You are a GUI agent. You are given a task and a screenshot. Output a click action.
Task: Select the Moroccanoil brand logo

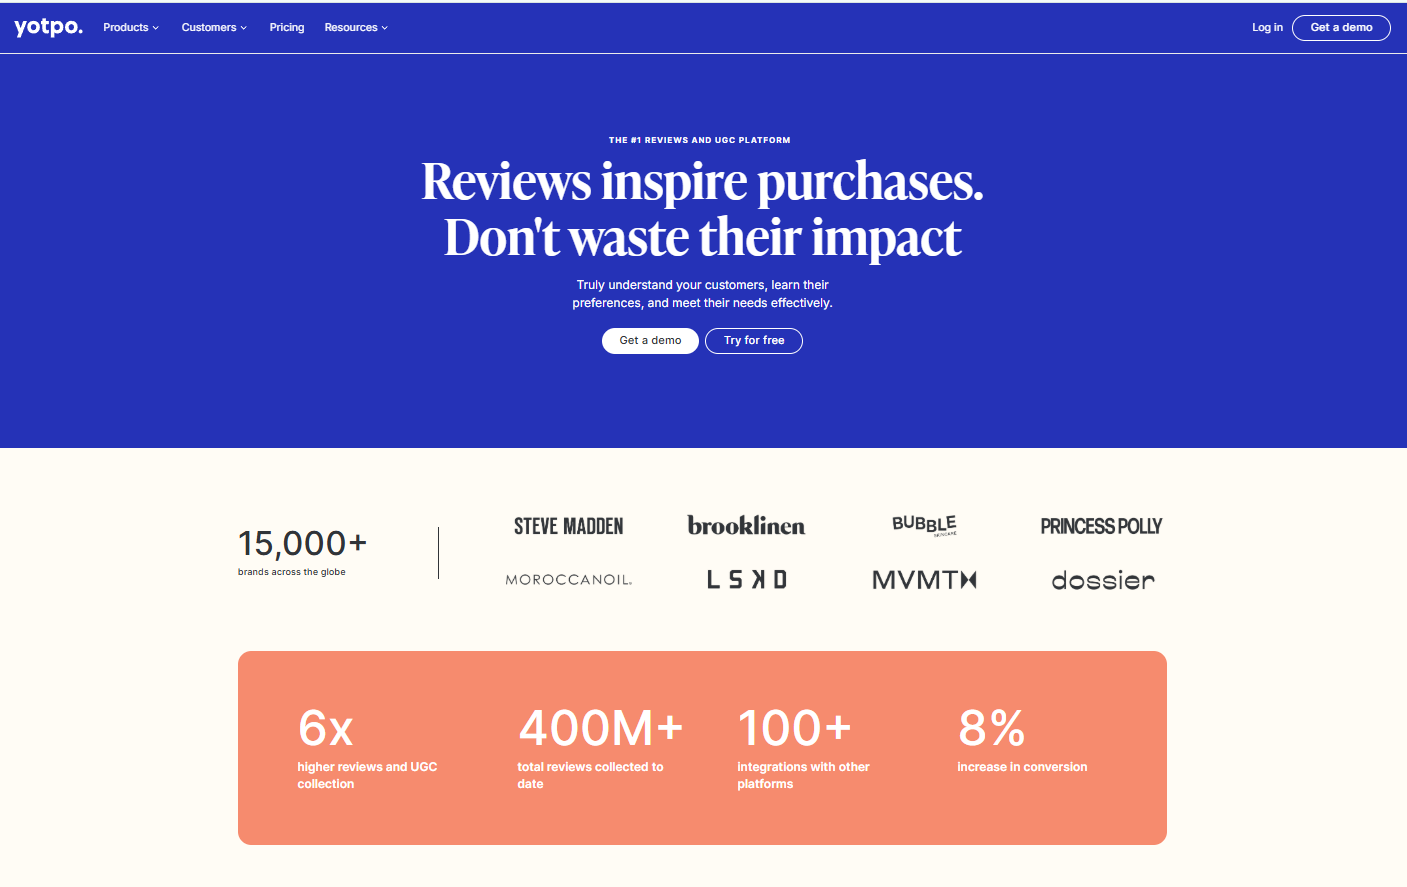click(x=568, y=578)
